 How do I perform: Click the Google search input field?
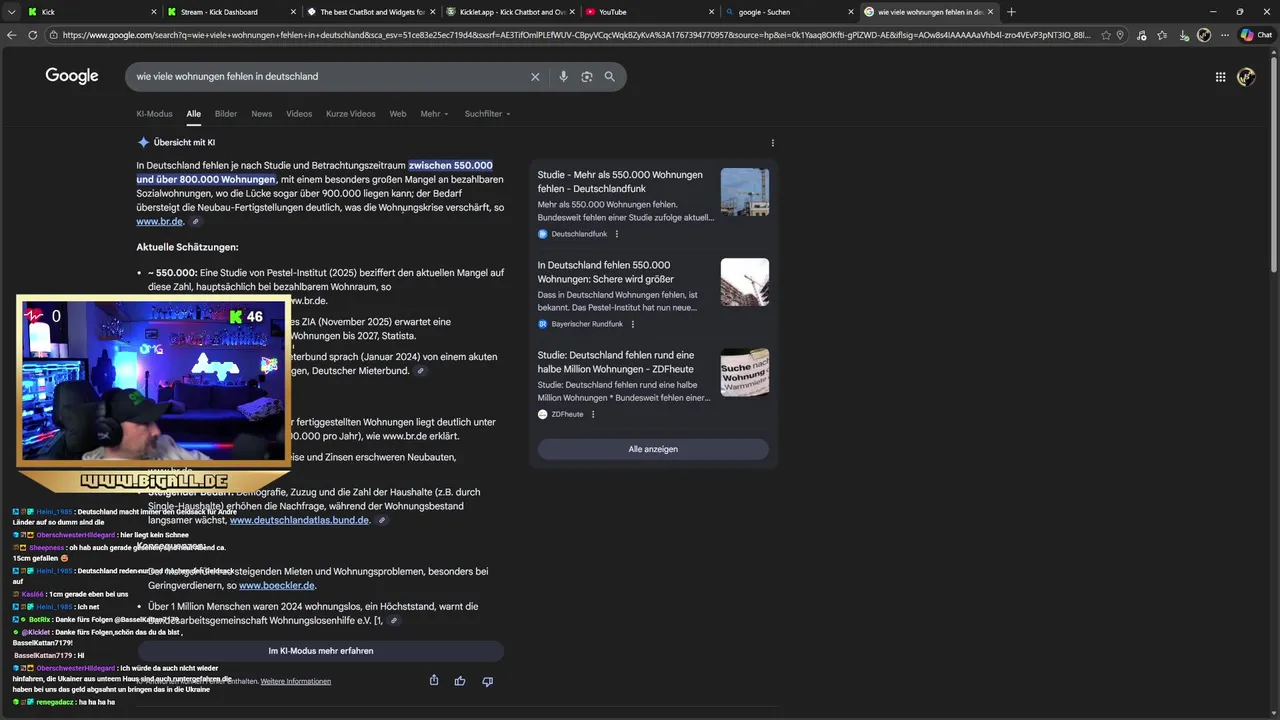point(330,76)
